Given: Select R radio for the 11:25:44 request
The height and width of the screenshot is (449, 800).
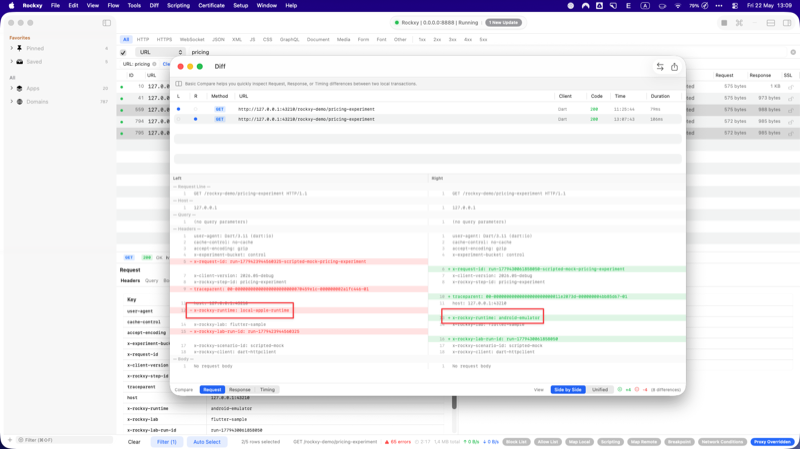Looking at the screenshot, I should pos(195,109).
